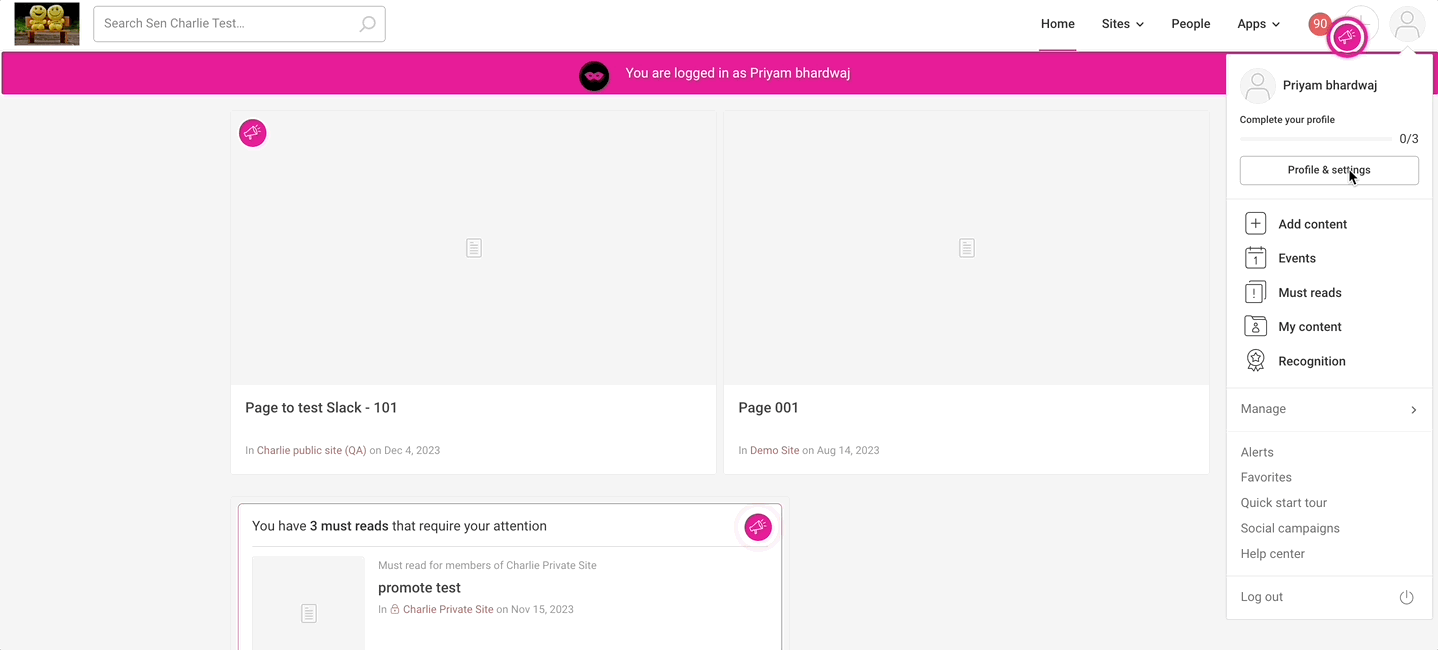Click the power icon beside Log out
The image size is (1438, 650).
tap(1406, 597)
